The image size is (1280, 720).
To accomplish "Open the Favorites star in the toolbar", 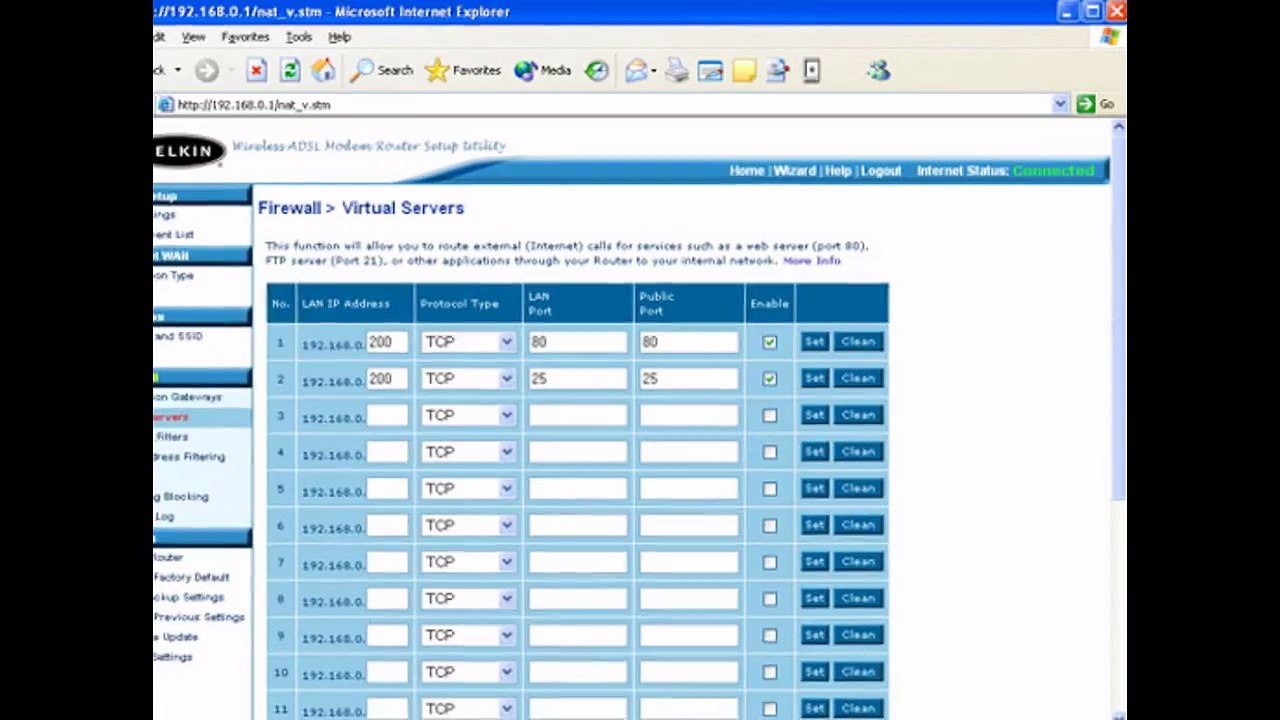I will [x=462, y=70].
